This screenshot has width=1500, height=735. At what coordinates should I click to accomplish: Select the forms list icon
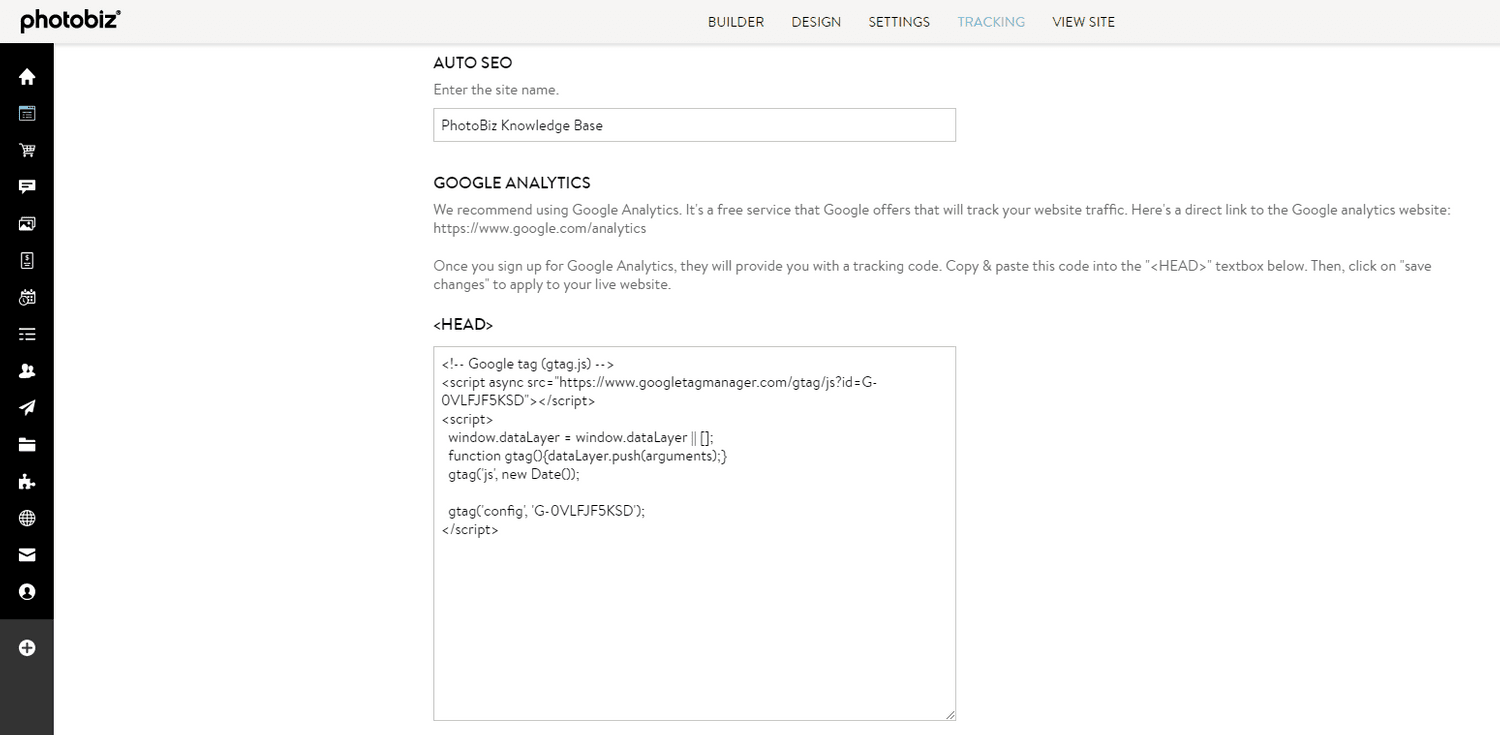point(26,333)
